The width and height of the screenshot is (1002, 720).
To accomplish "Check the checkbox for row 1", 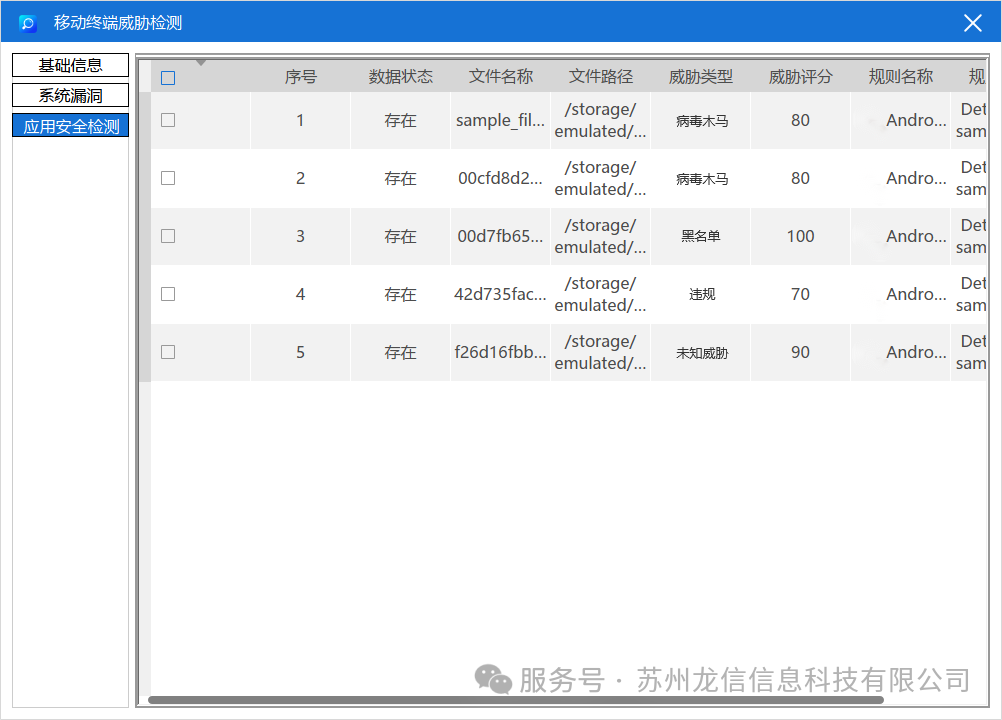I will pyautogui.click(x=168, y=120).
